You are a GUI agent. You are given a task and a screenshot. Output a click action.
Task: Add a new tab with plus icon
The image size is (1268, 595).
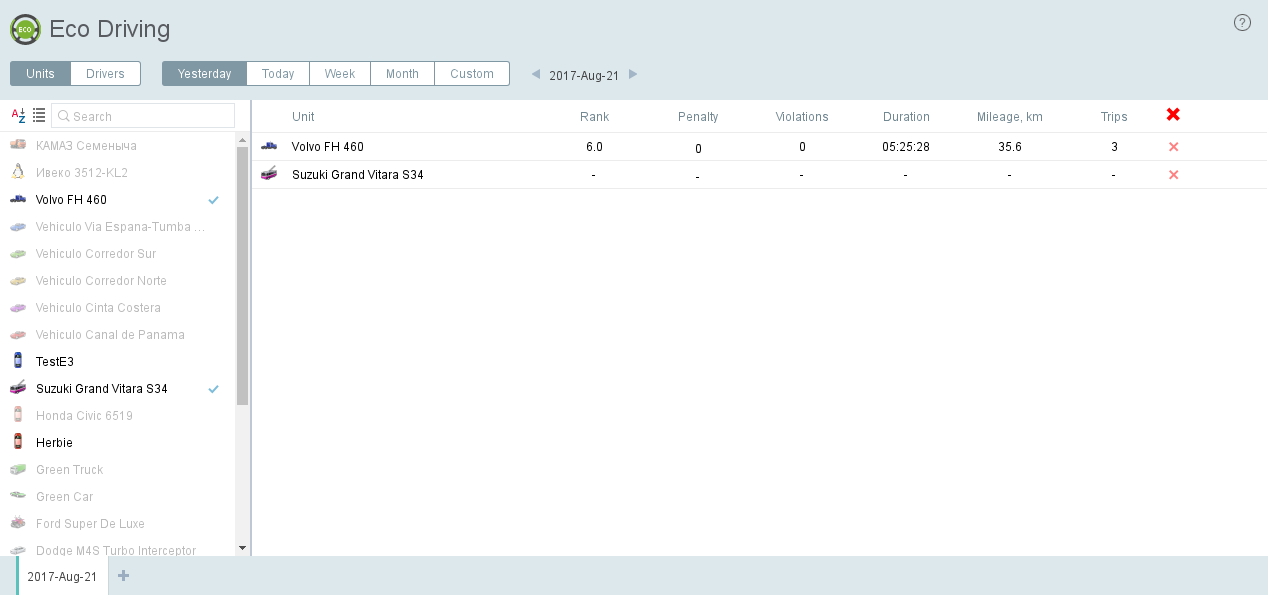click(124, 575)
